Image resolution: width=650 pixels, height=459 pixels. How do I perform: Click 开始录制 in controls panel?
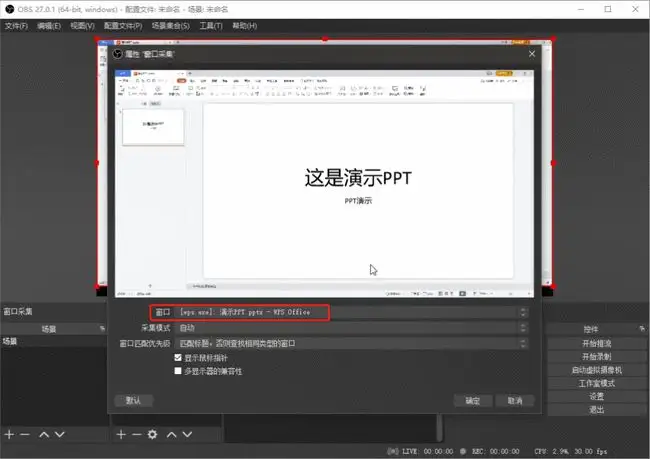[597, 357]
